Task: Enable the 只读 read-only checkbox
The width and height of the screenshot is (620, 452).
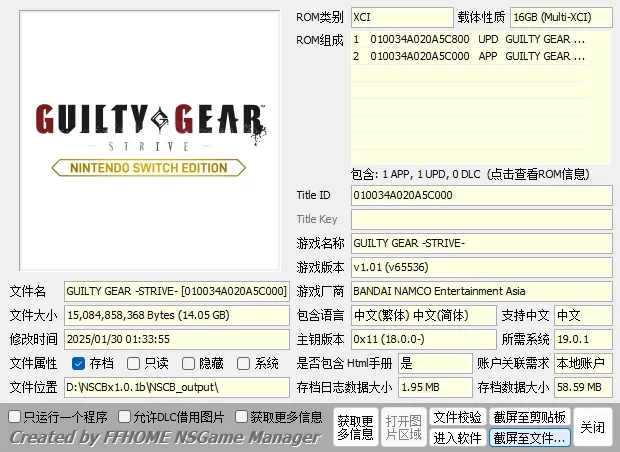Action: click(135, 363)
